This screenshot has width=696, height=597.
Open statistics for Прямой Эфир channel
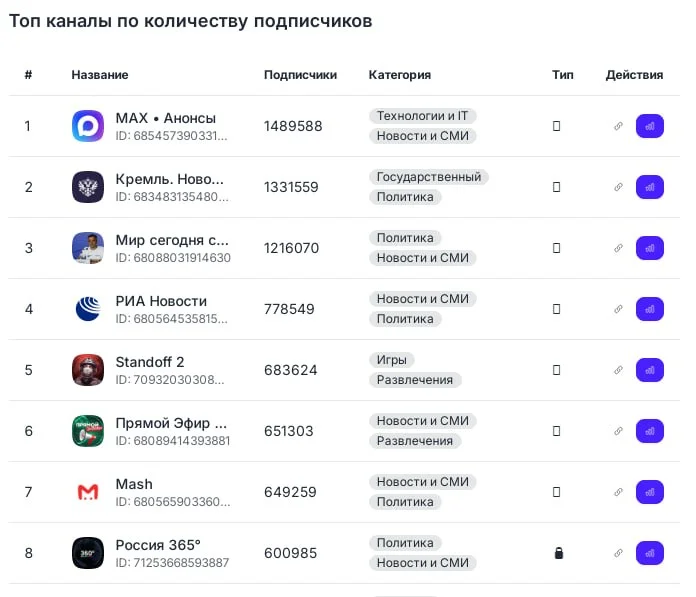click(x=650, y=431)
